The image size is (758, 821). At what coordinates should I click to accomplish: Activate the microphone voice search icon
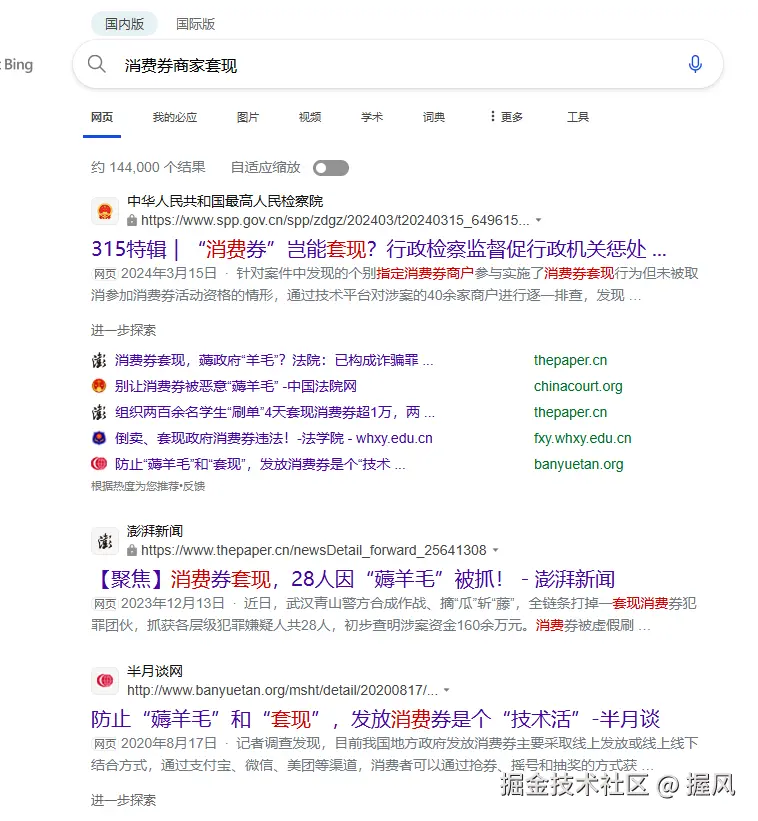(695, 64)
